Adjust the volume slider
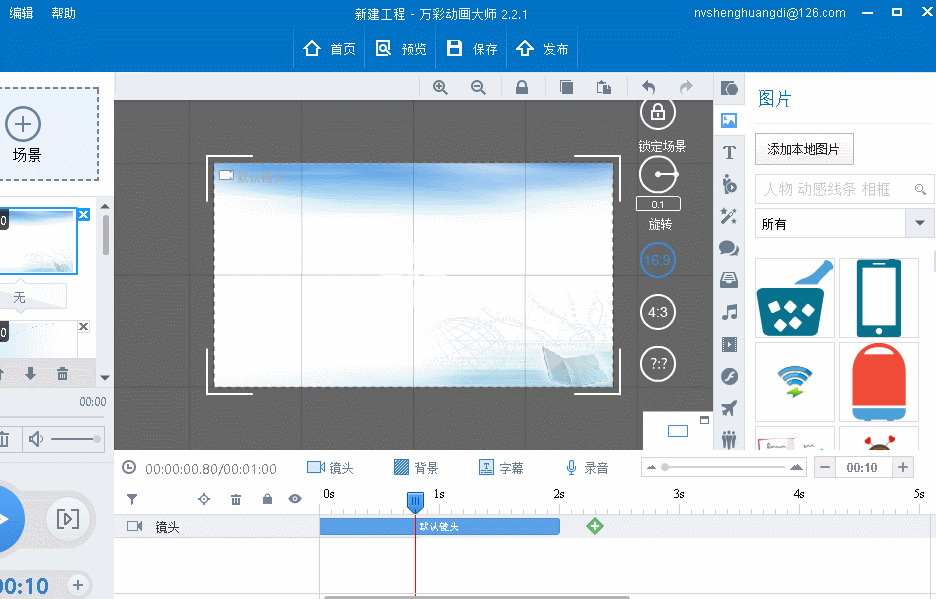936x599 pixels. (x=75, y=440)
